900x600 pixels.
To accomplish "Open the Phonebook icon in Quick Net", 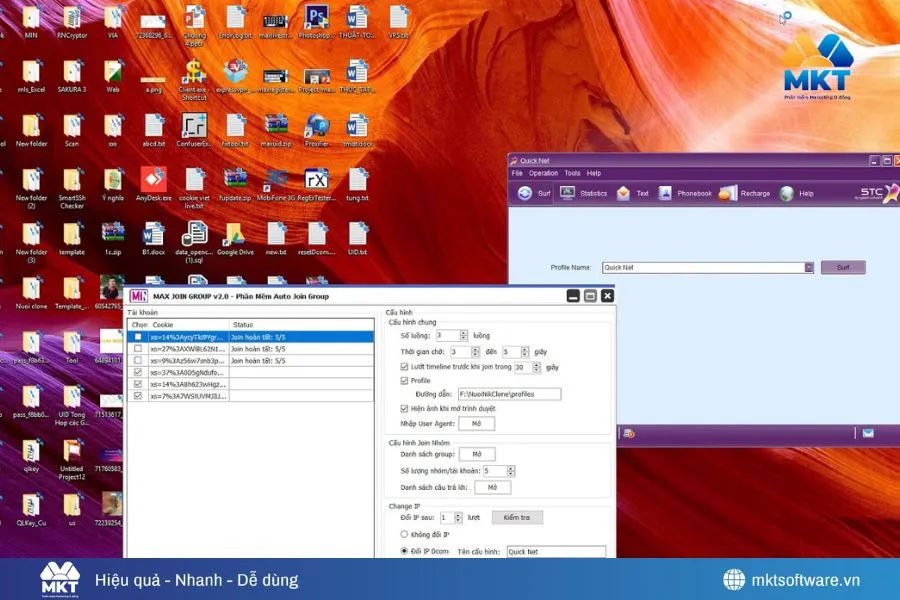I will tap(665, 193).
